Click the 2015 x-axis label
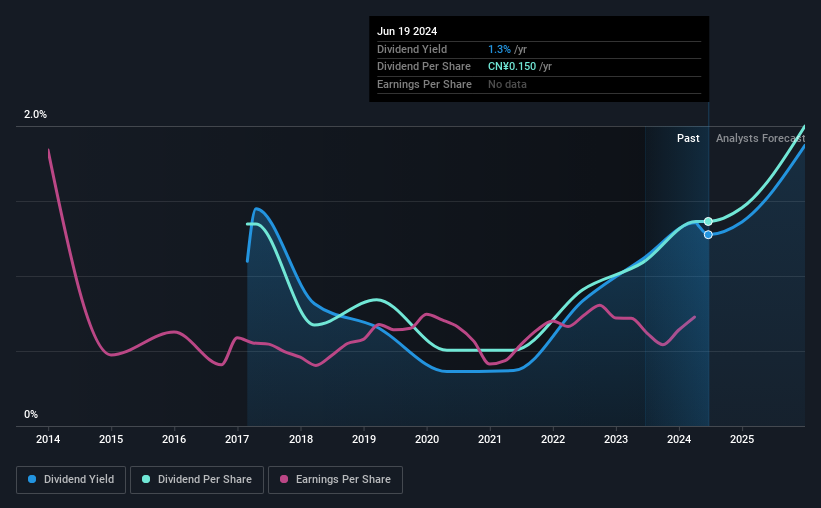 pos(111,439)
